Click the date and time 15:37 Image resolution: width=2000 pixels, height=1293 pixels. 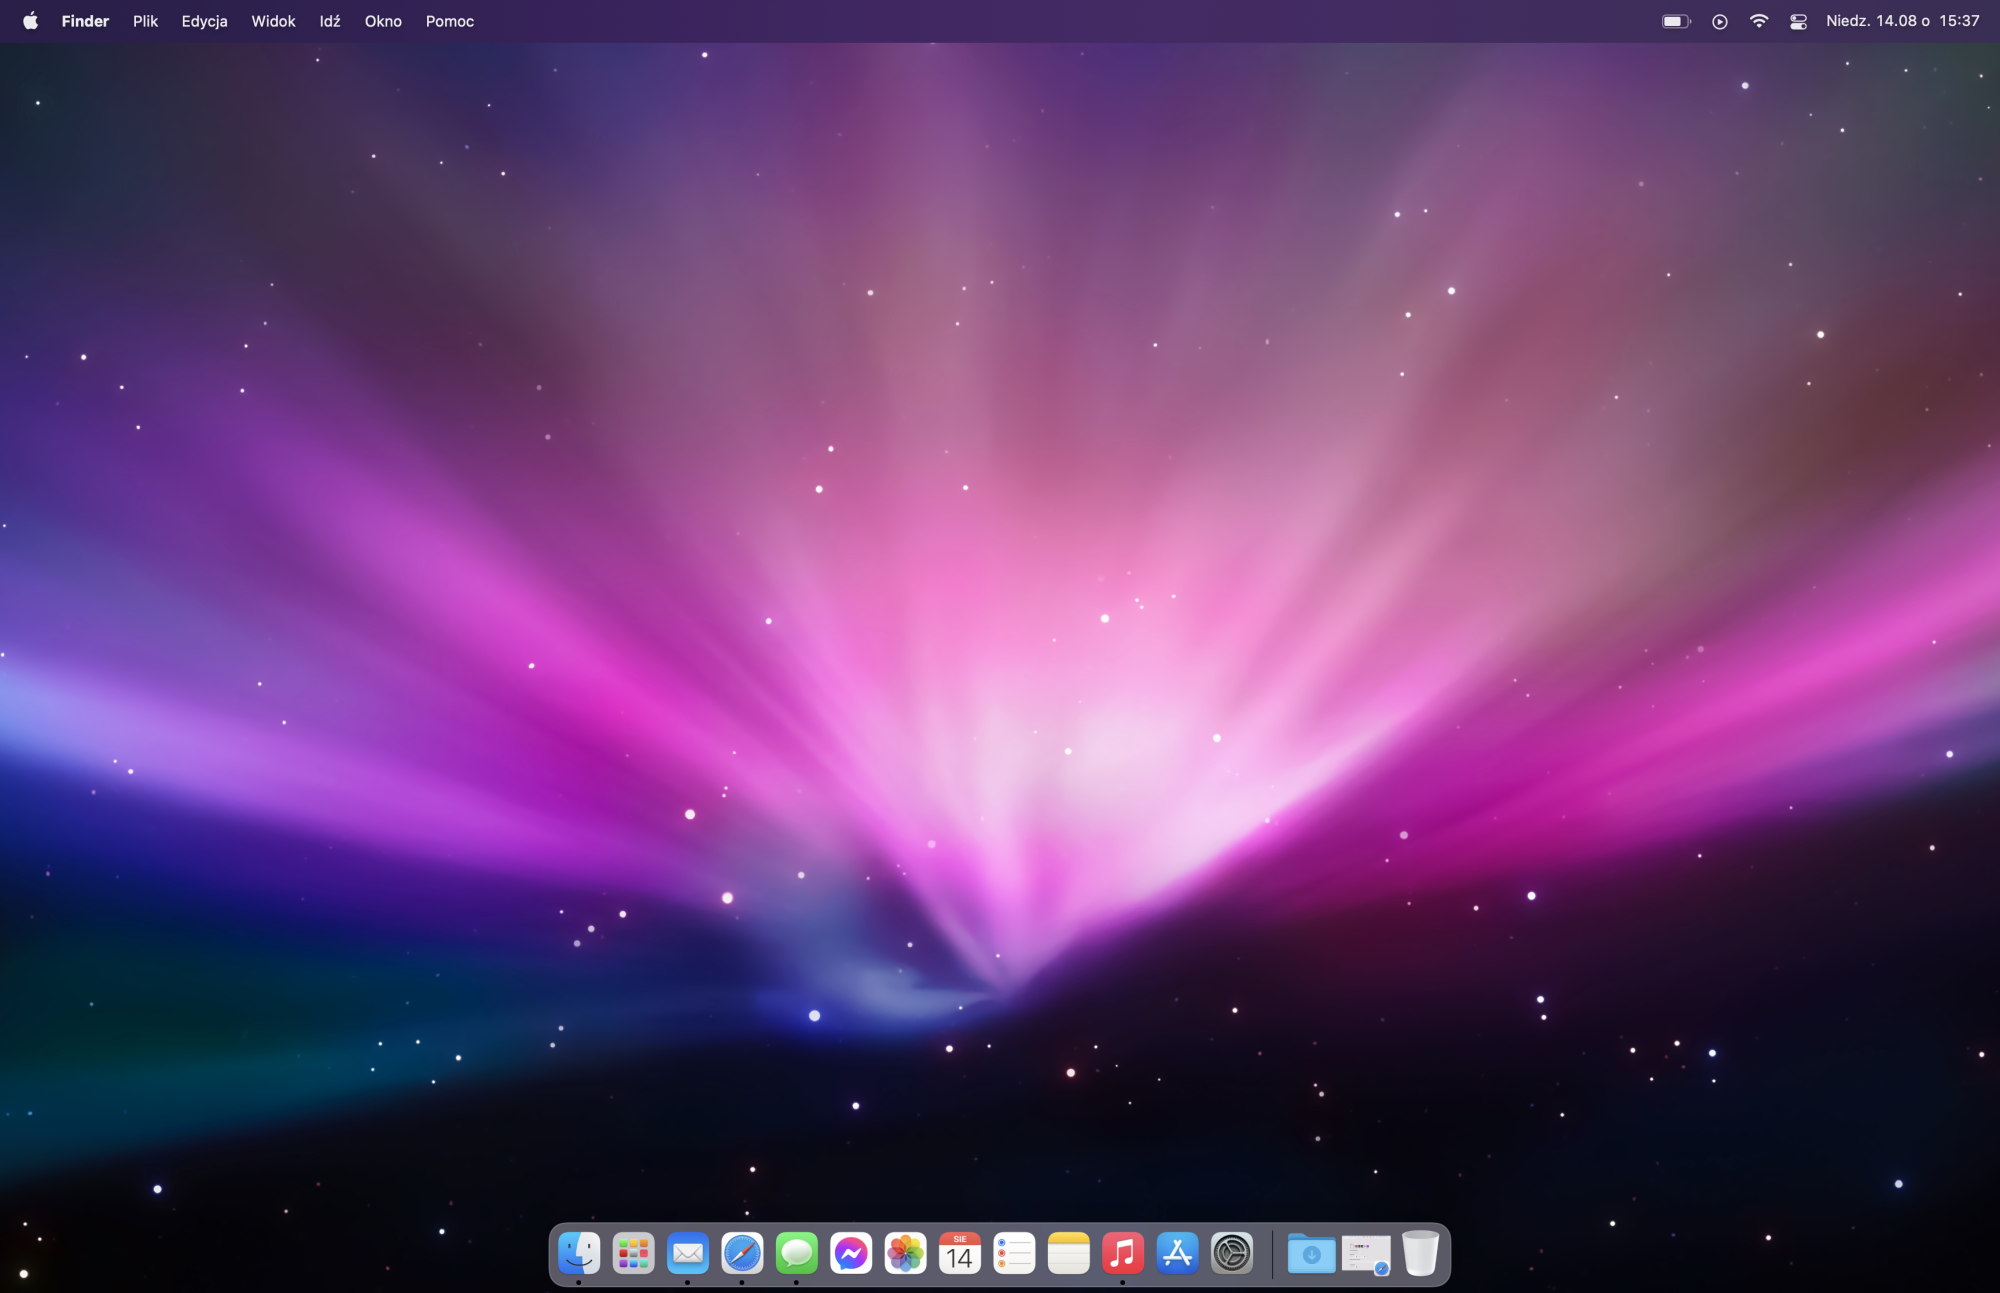point(1903,21)
